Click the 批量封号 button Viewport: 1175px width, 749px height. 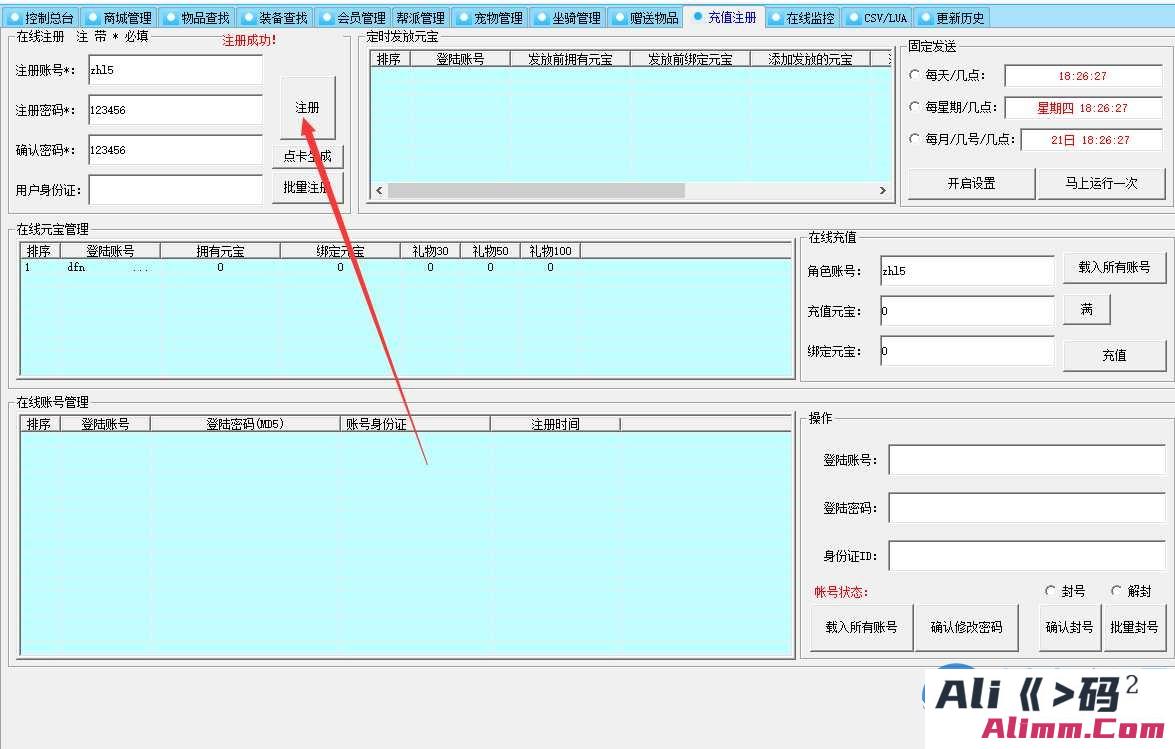[1134, 628]
